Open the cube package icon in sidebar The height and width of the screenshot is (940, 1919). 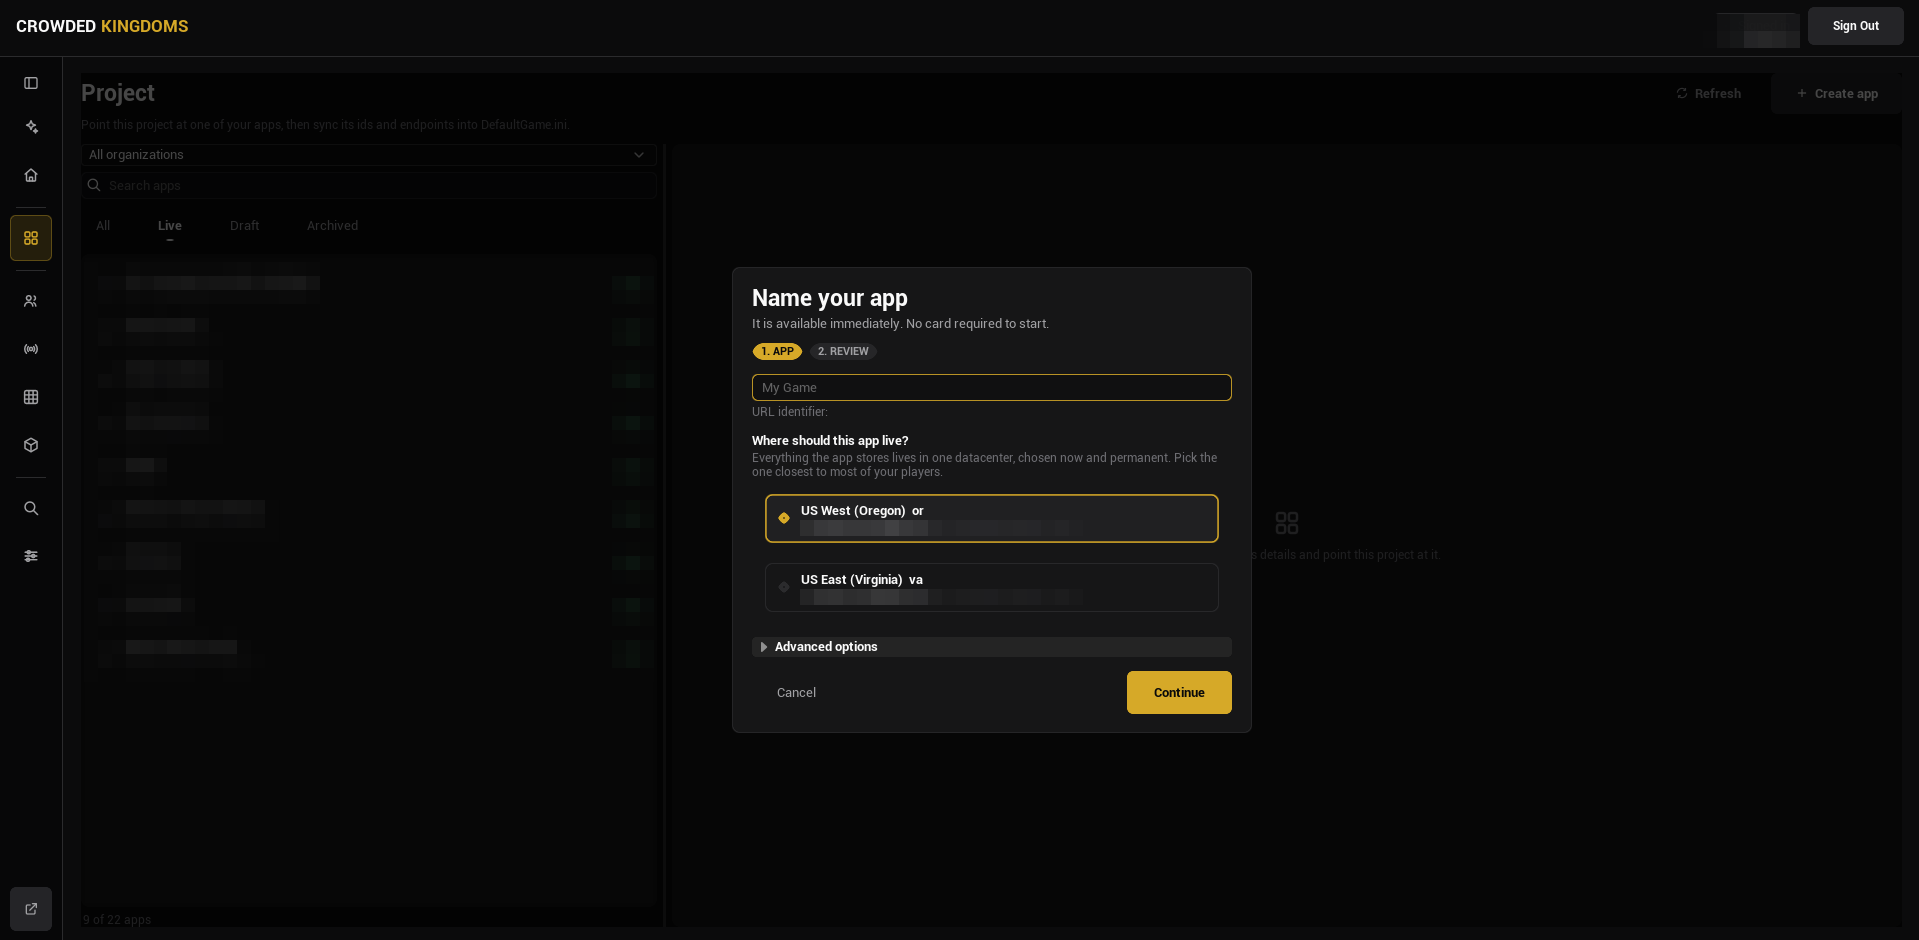tap(31, 445)
